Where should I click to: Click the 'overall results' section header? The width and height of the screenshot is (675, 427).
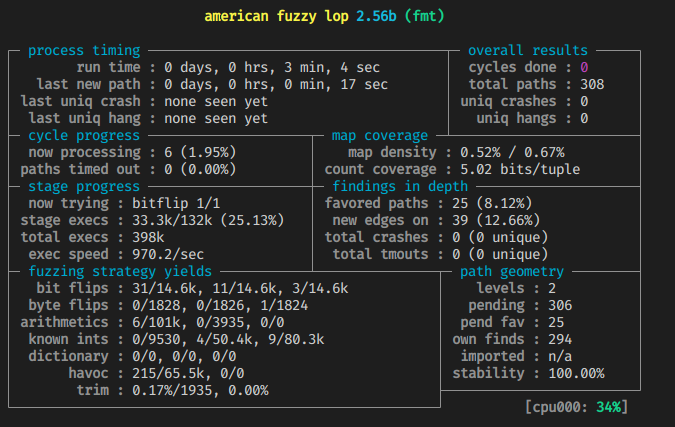pyautogui.click(x=528, y=50)
